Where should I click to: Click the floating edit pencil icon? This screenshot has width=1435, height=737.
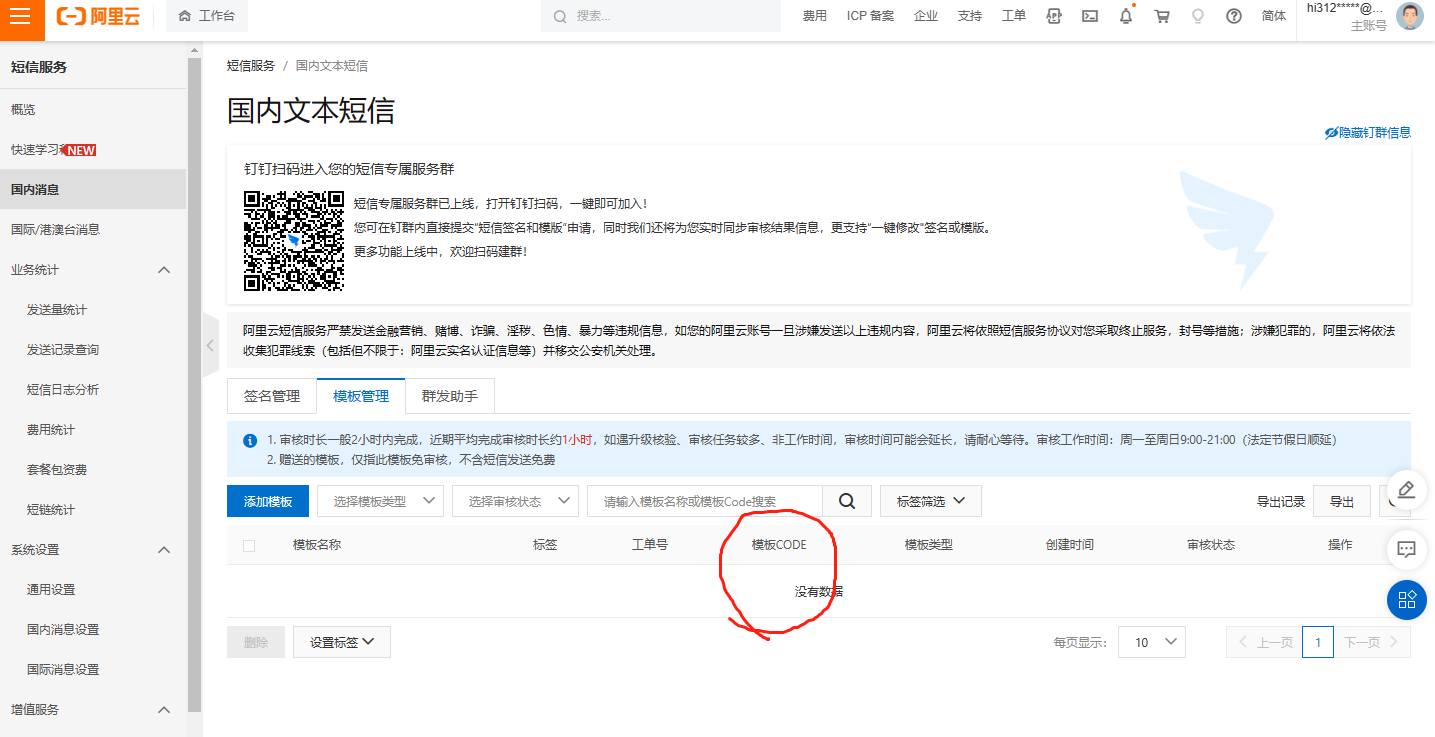tap(1406, 490)
